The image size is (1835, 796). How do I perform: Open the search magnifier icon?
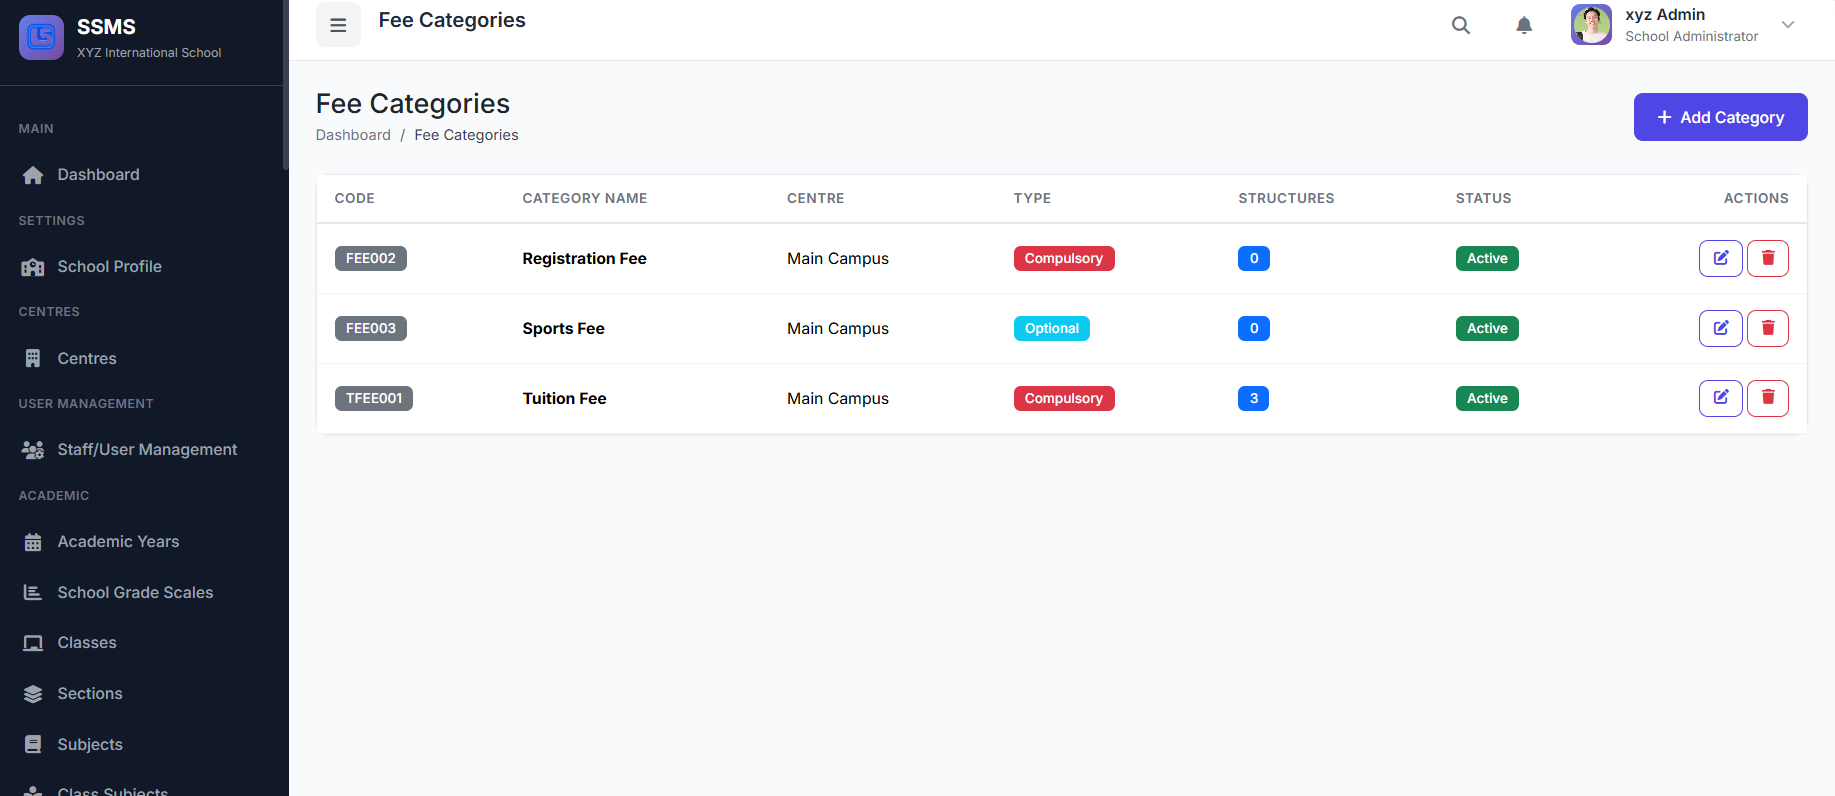(1461, 25)
